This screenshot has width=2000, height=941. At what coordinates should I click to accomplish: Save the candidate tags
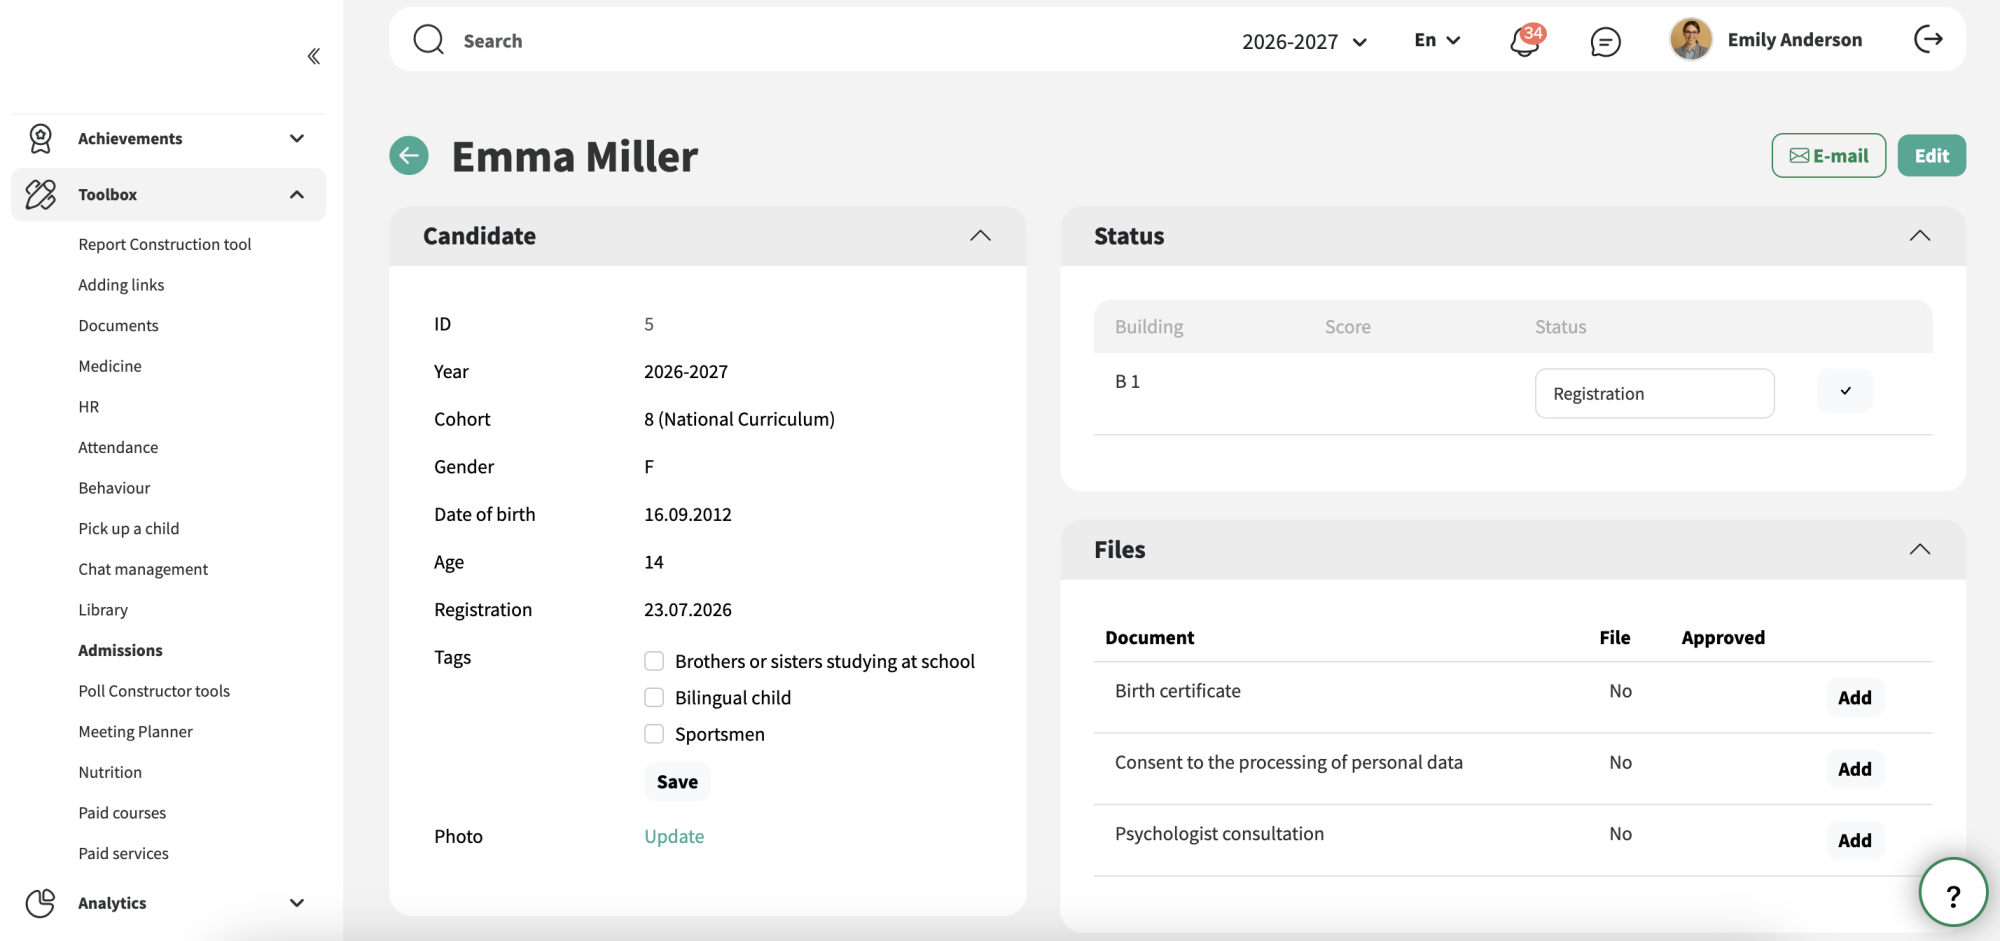[677, 782]
